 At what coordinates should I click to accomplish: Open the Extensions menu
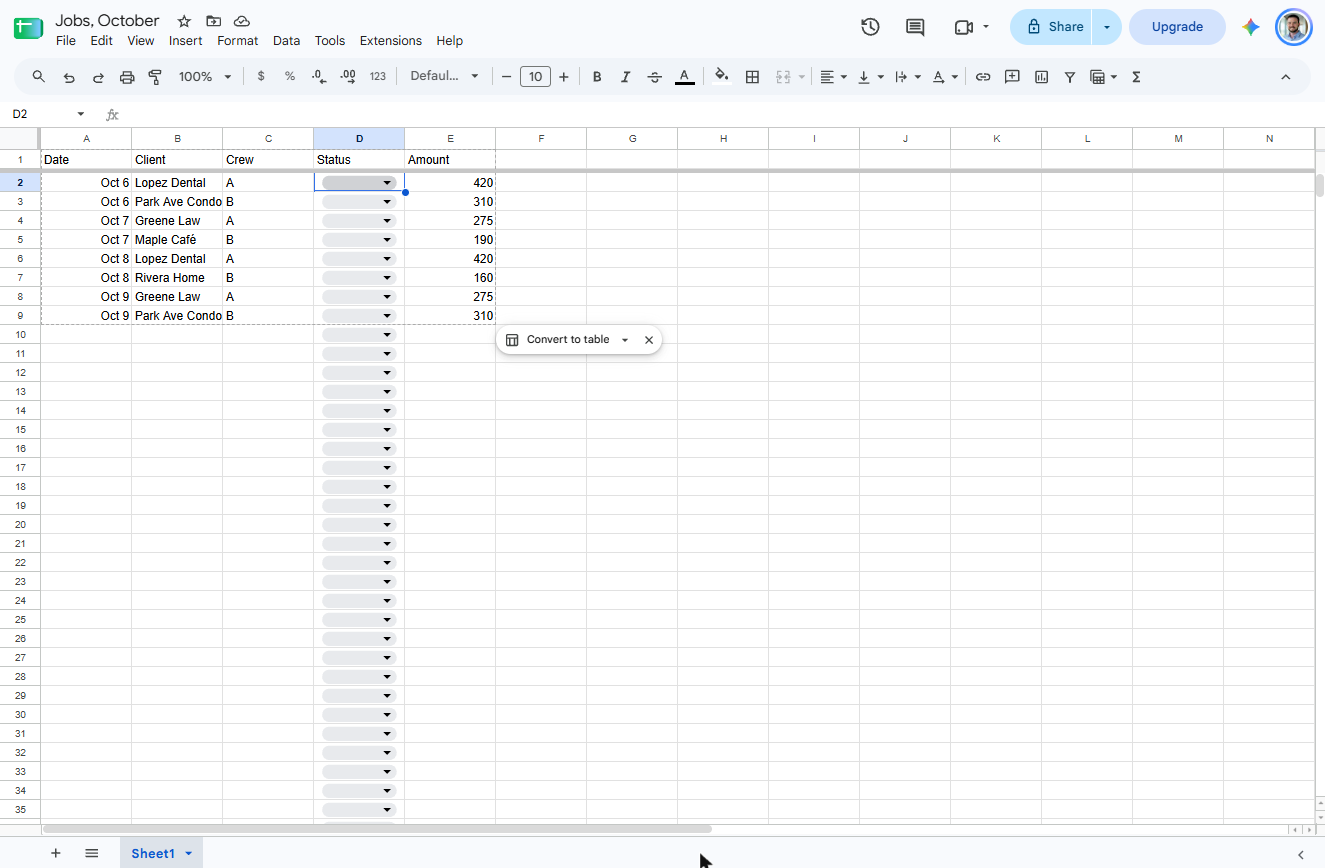(x=391, y=41)
